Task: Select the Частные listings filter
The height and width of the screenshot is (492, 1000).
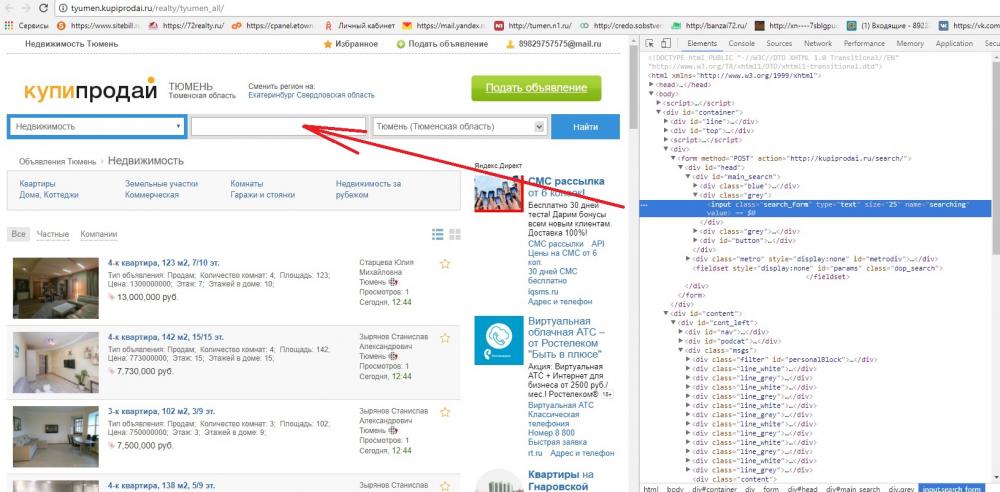Action: coord(52,234)
